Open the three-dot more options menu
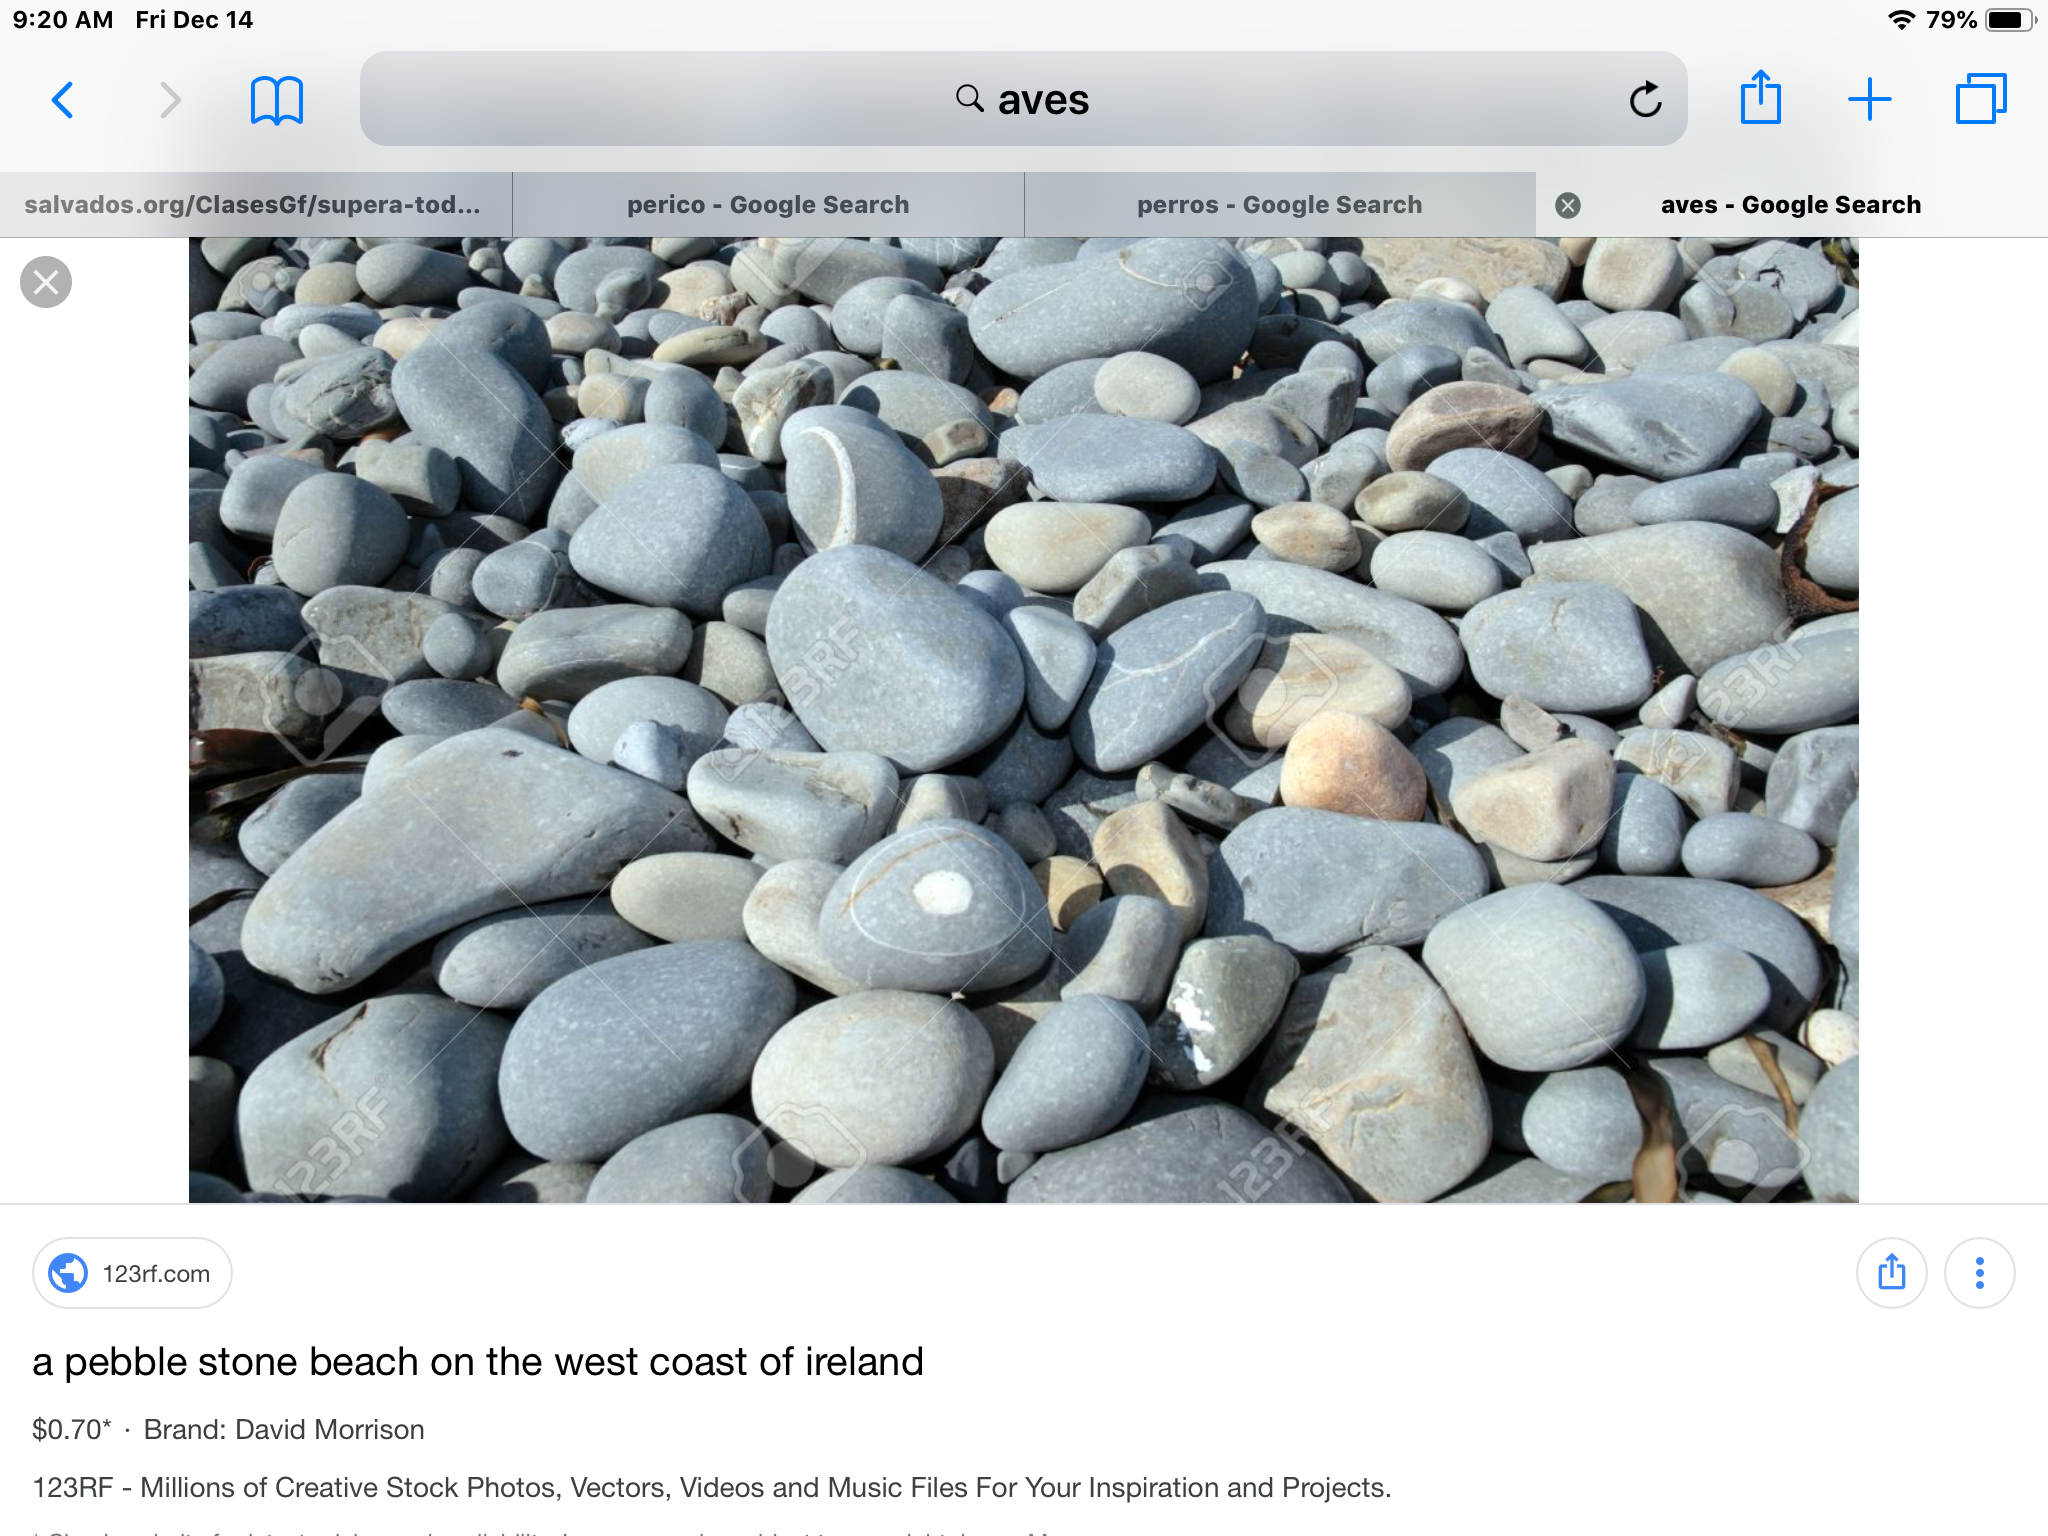The image size is (2048, 1536). (x=1979, y=1273)
